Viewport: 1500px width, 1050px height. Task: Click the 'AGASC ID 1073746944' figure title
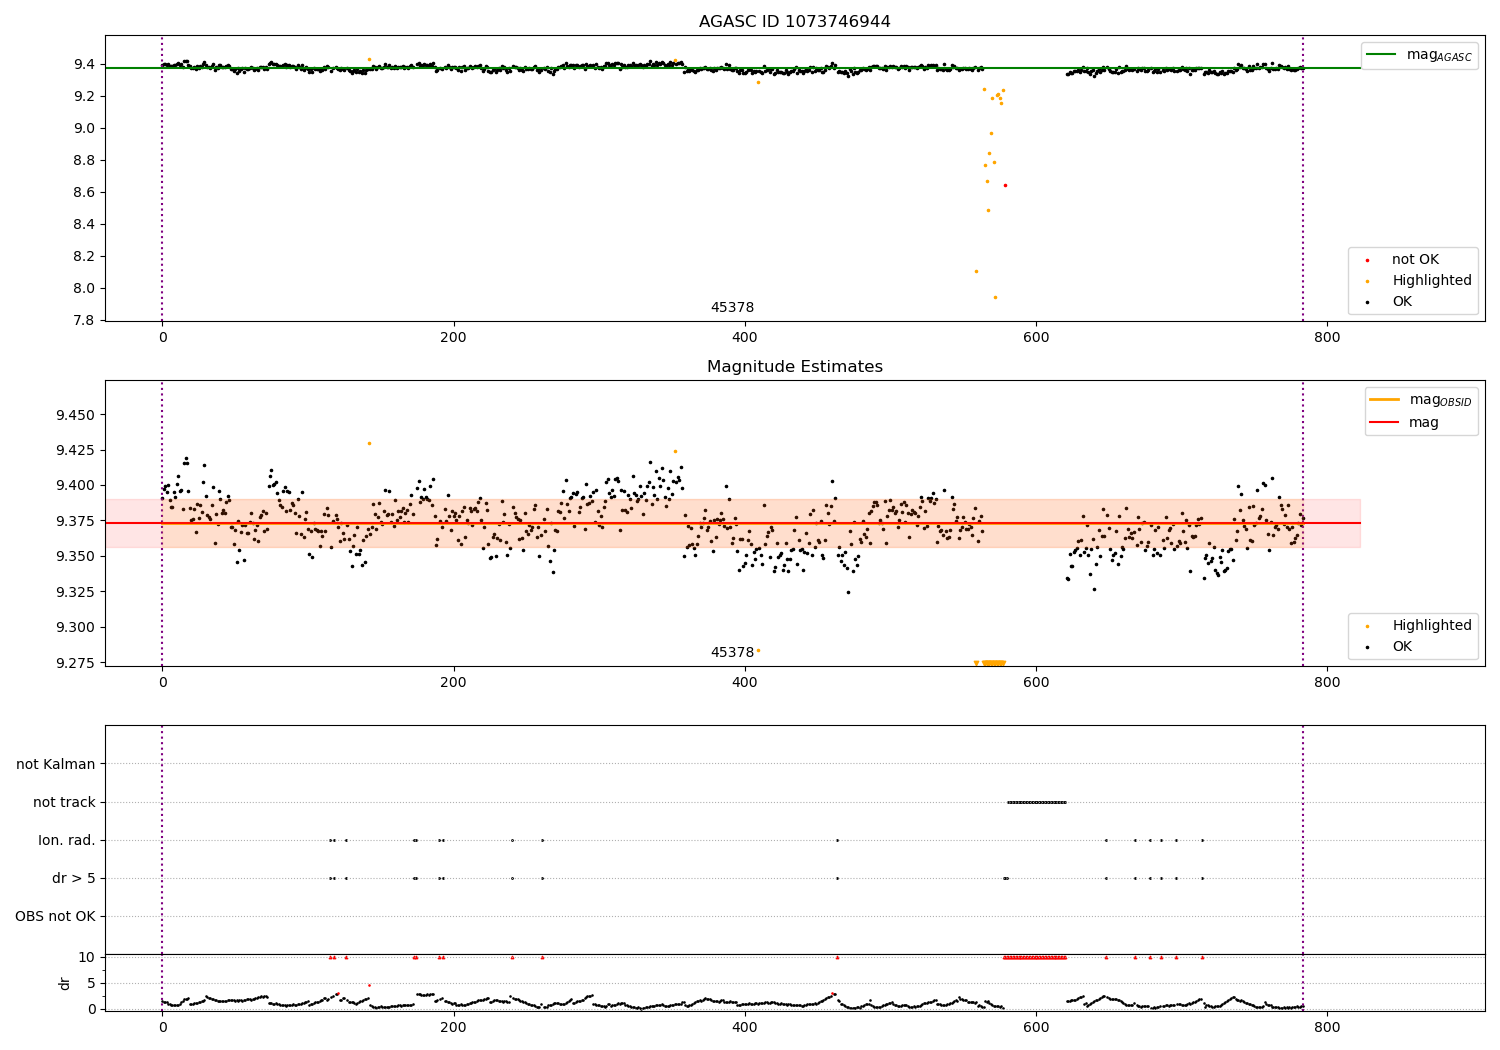coord(794,22)
